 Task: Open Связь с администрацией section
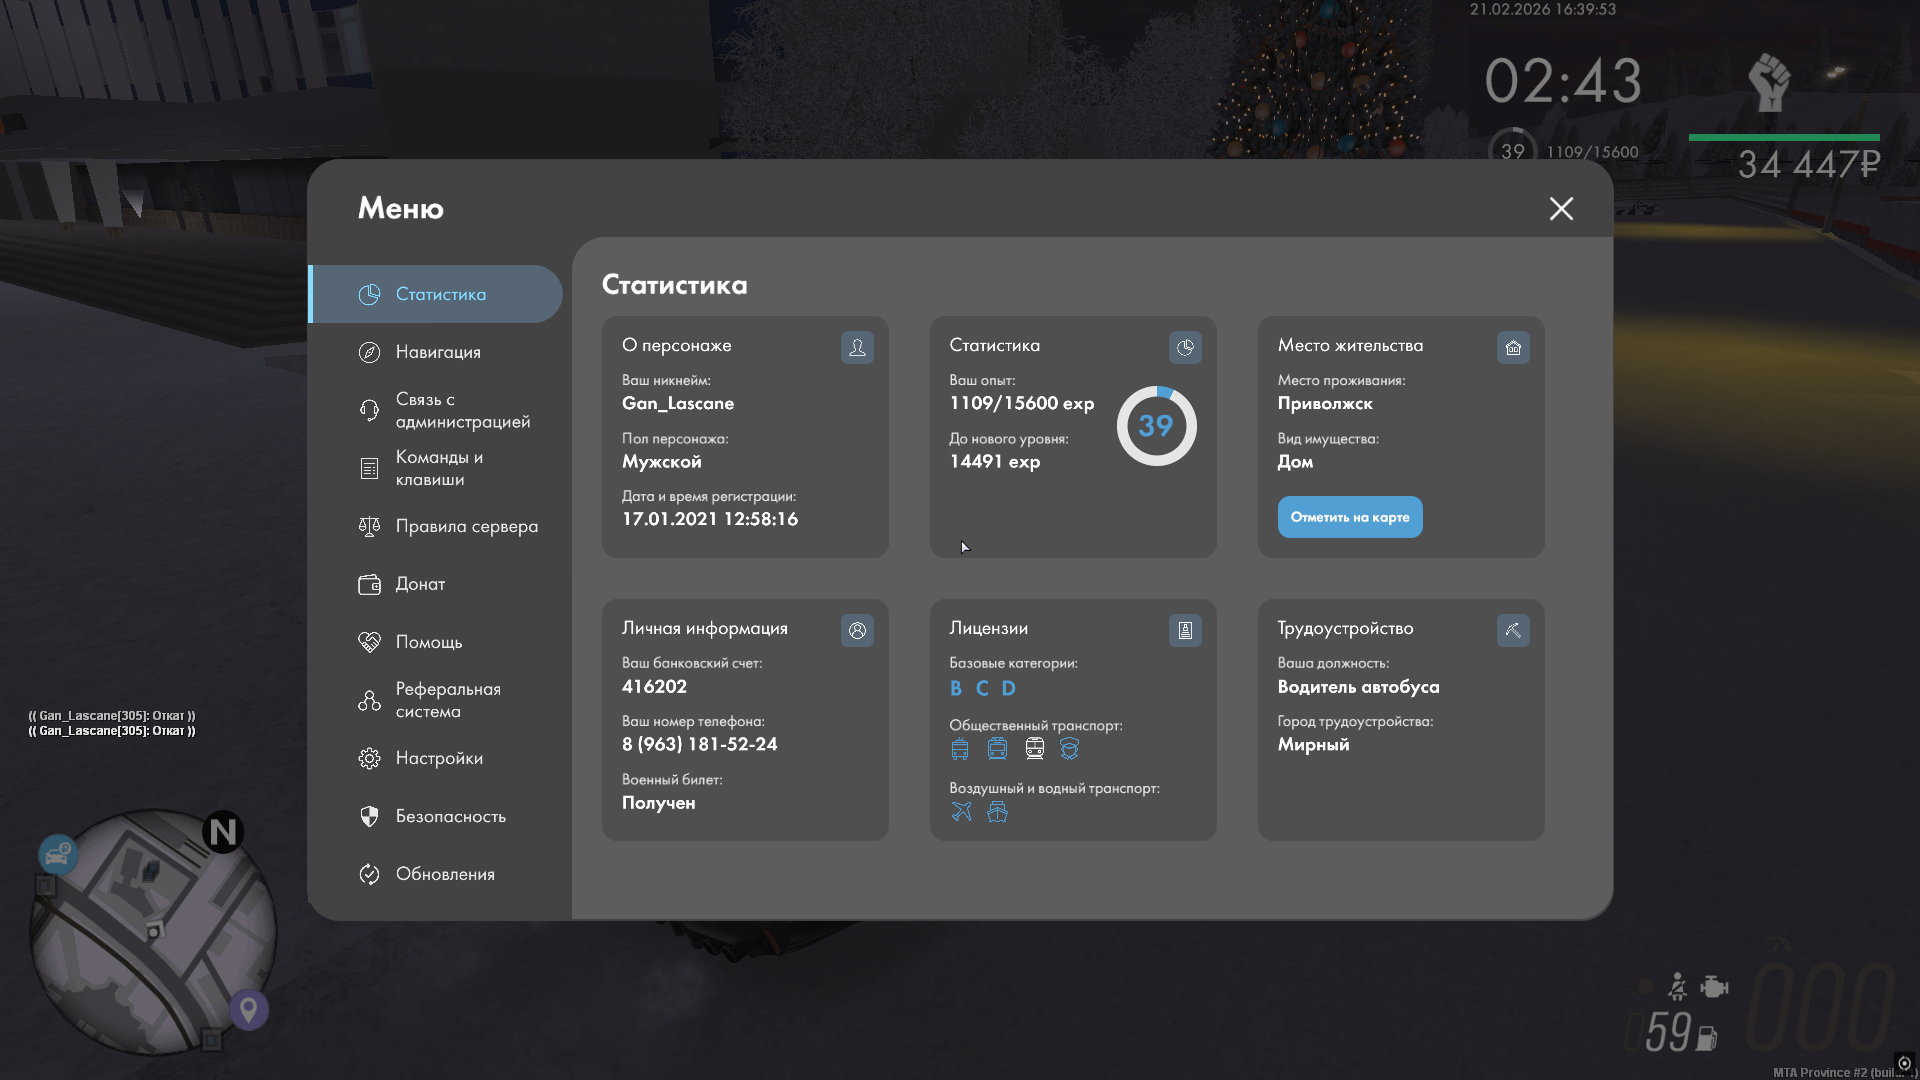pyautogui.click(x=462, y=410)
